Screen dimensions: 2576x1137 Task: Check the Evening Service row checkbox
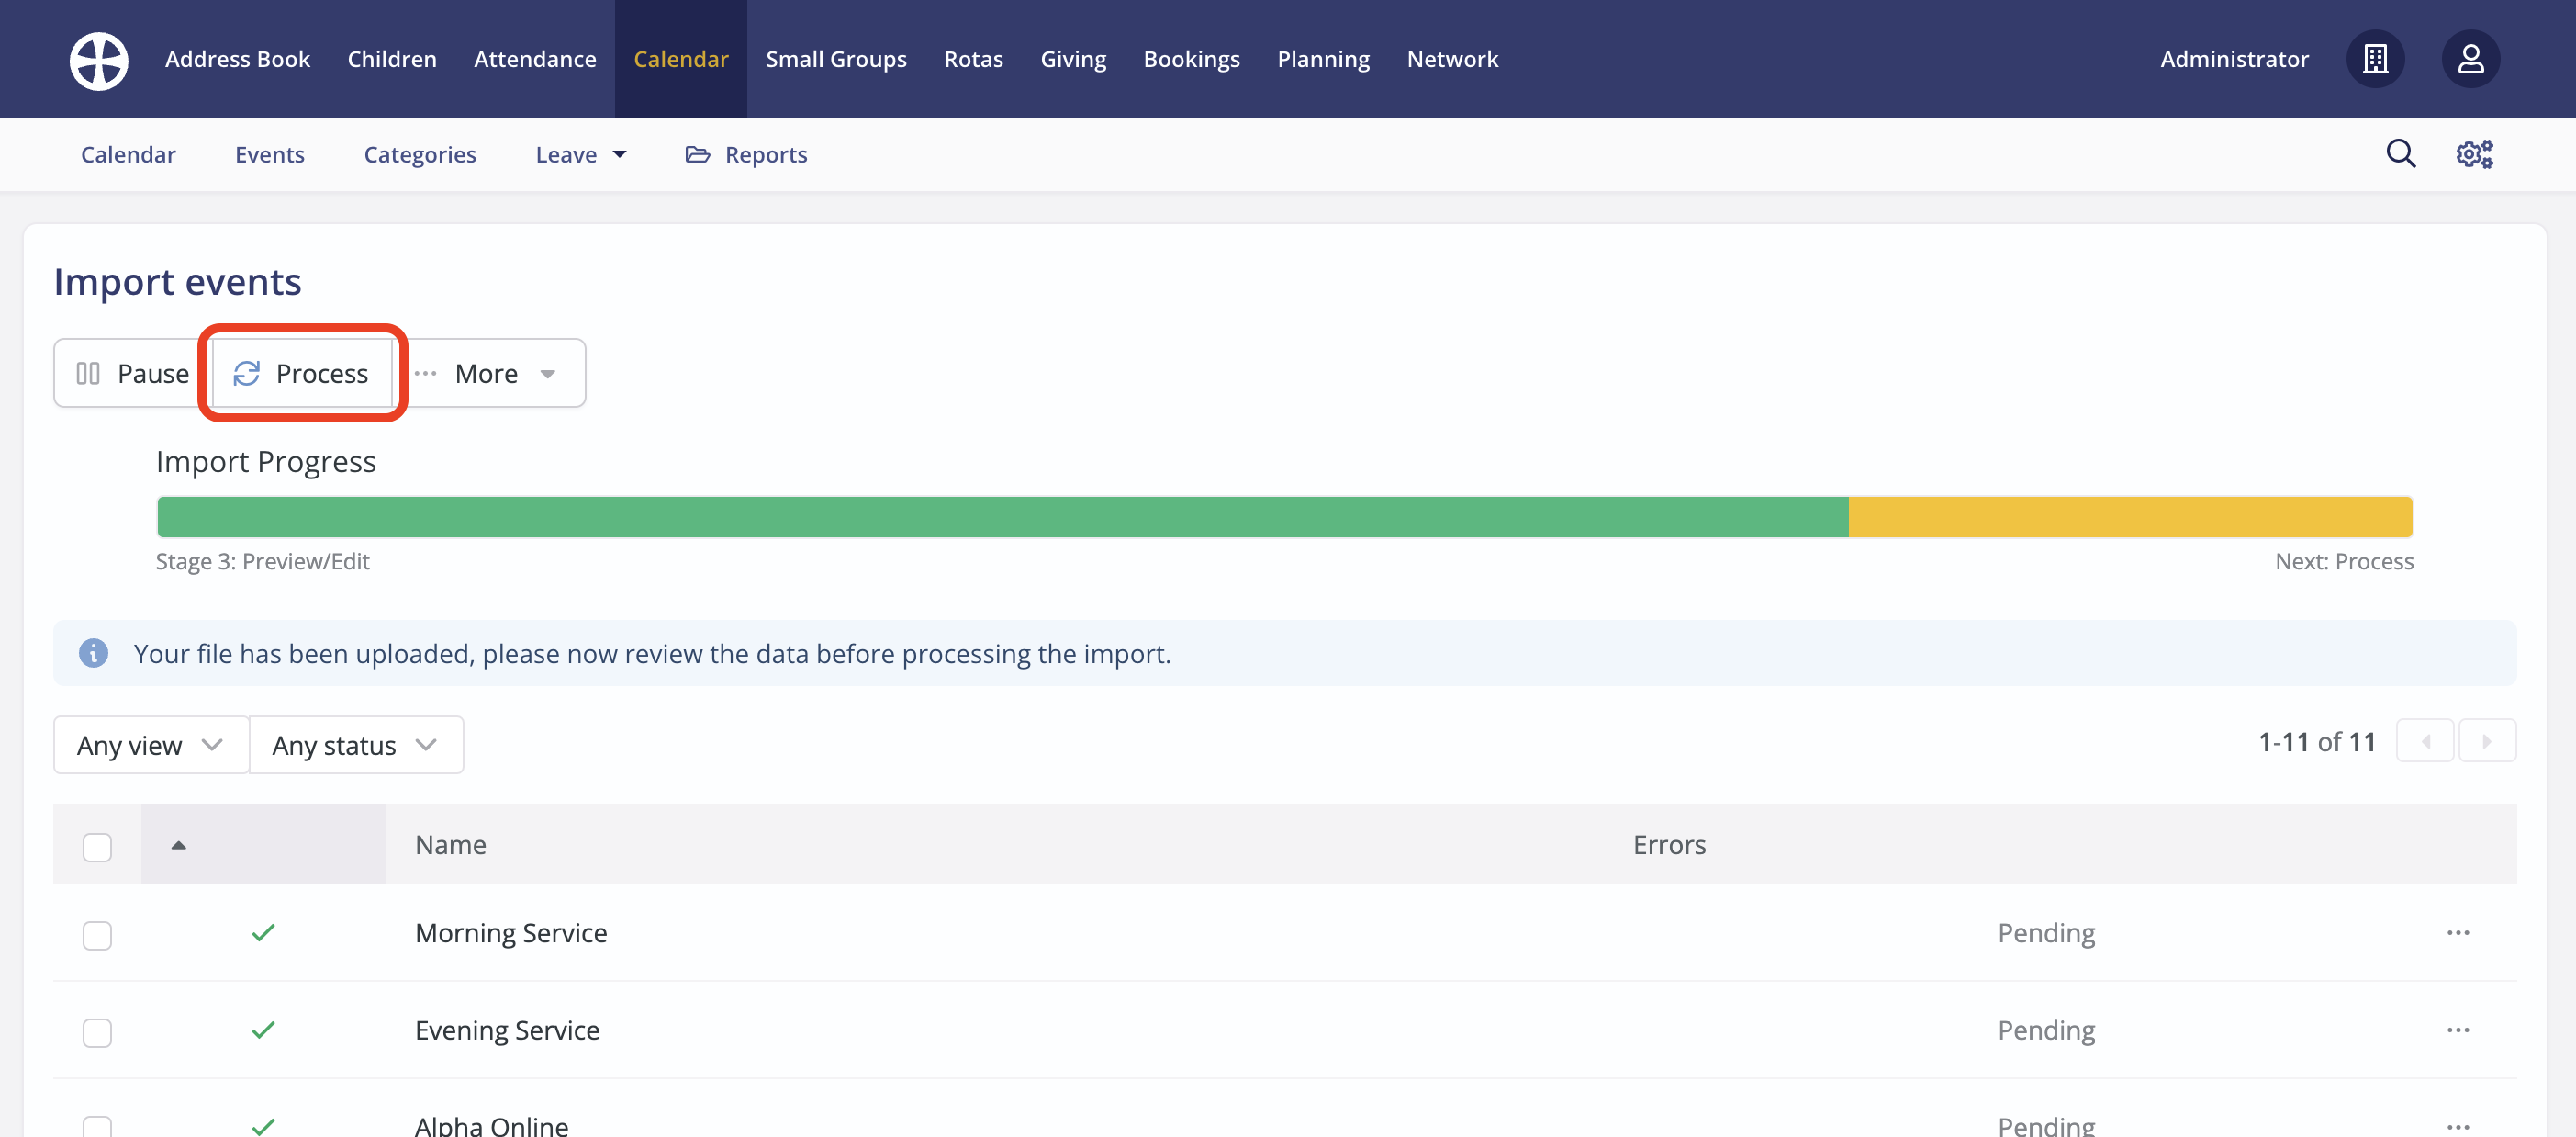(x=97, y=1032)
